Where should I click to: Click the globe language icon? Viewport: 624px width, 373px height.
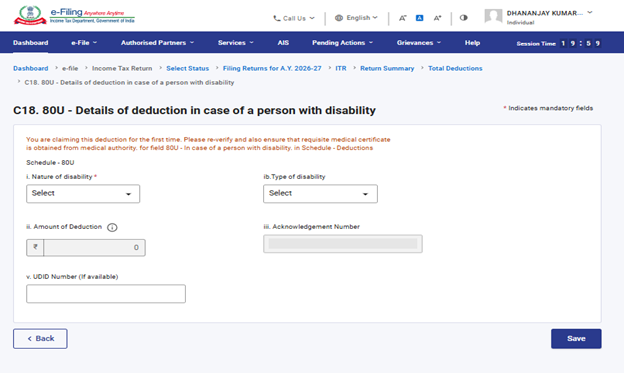339,18
